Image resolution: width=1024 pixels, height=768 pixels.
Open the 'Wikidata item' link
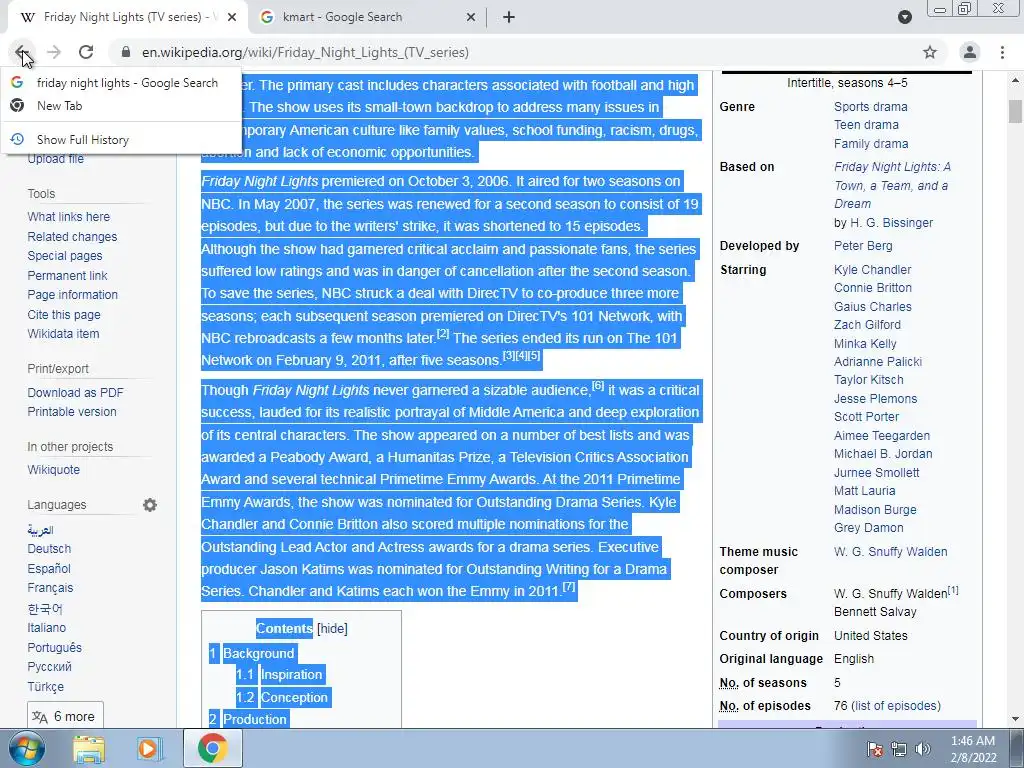[x=63, y=334]
